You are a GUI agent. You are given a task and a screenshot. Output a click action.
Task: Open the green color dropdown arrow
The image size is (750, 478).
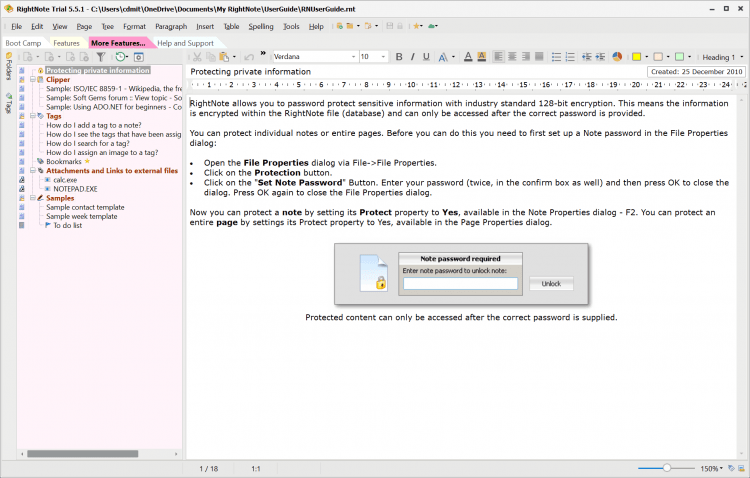pos(689,57)
